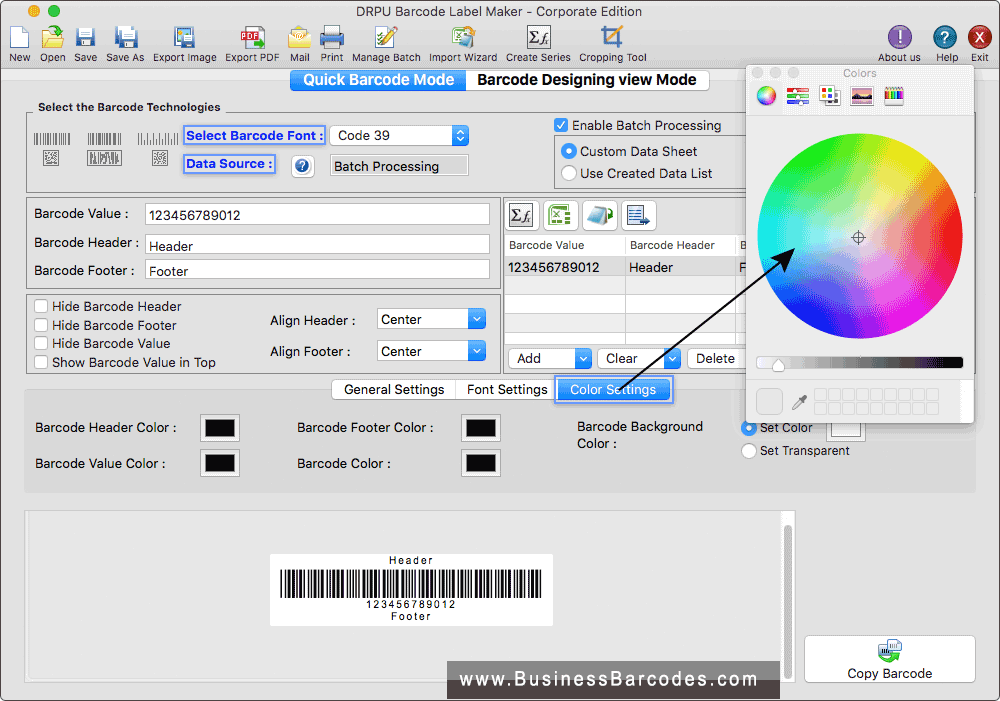Select the Custom Data Sheet option
This screenshot has width=1000, height=701.
pyautogui.click(x=568, y=151)
